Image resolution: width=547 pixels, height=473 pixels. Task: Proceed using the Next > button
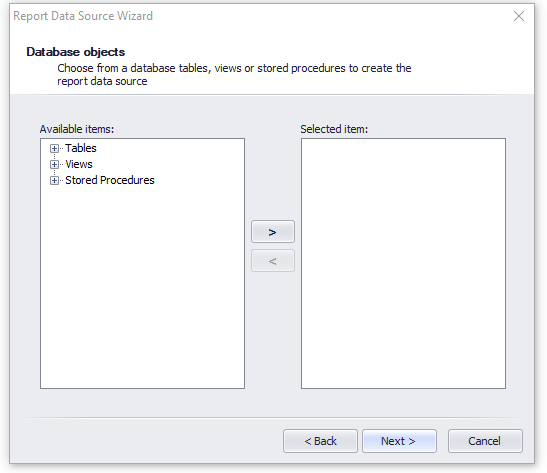tap(399, 441)
